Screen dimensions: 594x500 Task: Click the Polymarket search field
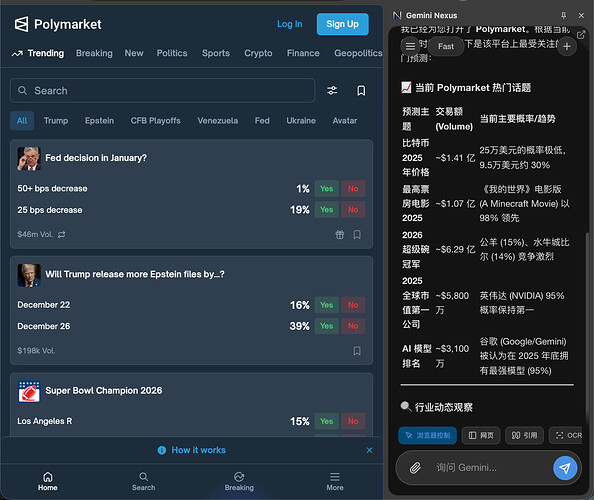(x=163, y=91)
